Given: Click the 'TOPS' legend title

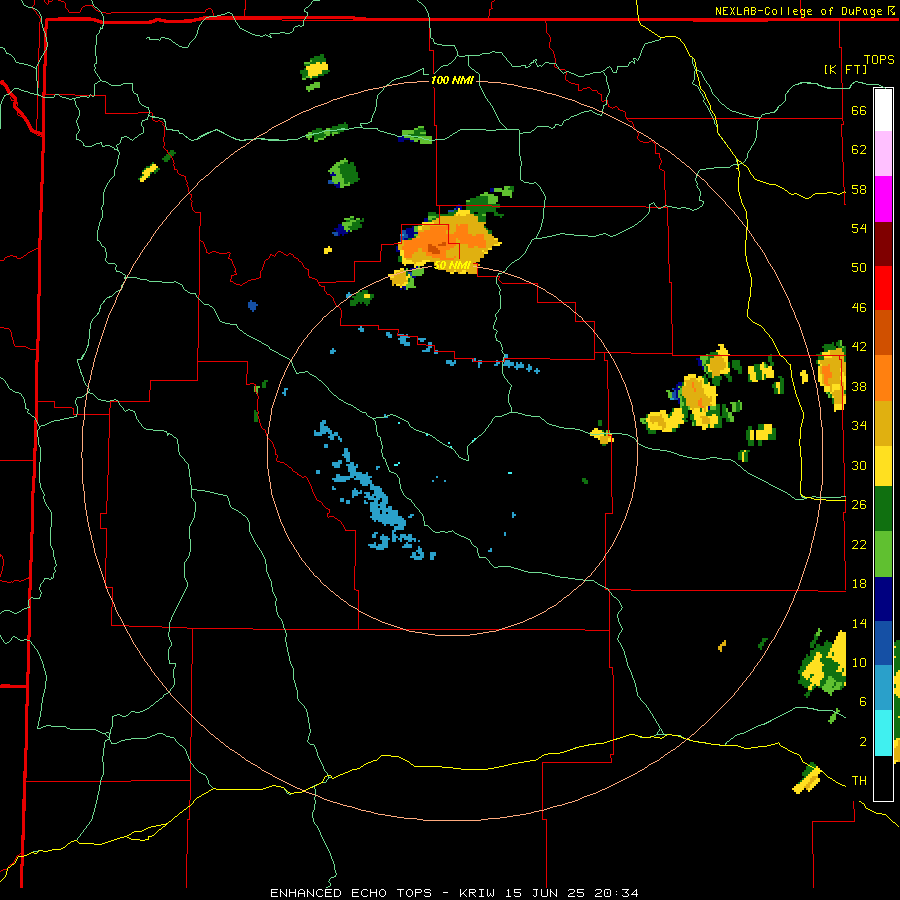Looking at the screenshot, I should point(879,60).
